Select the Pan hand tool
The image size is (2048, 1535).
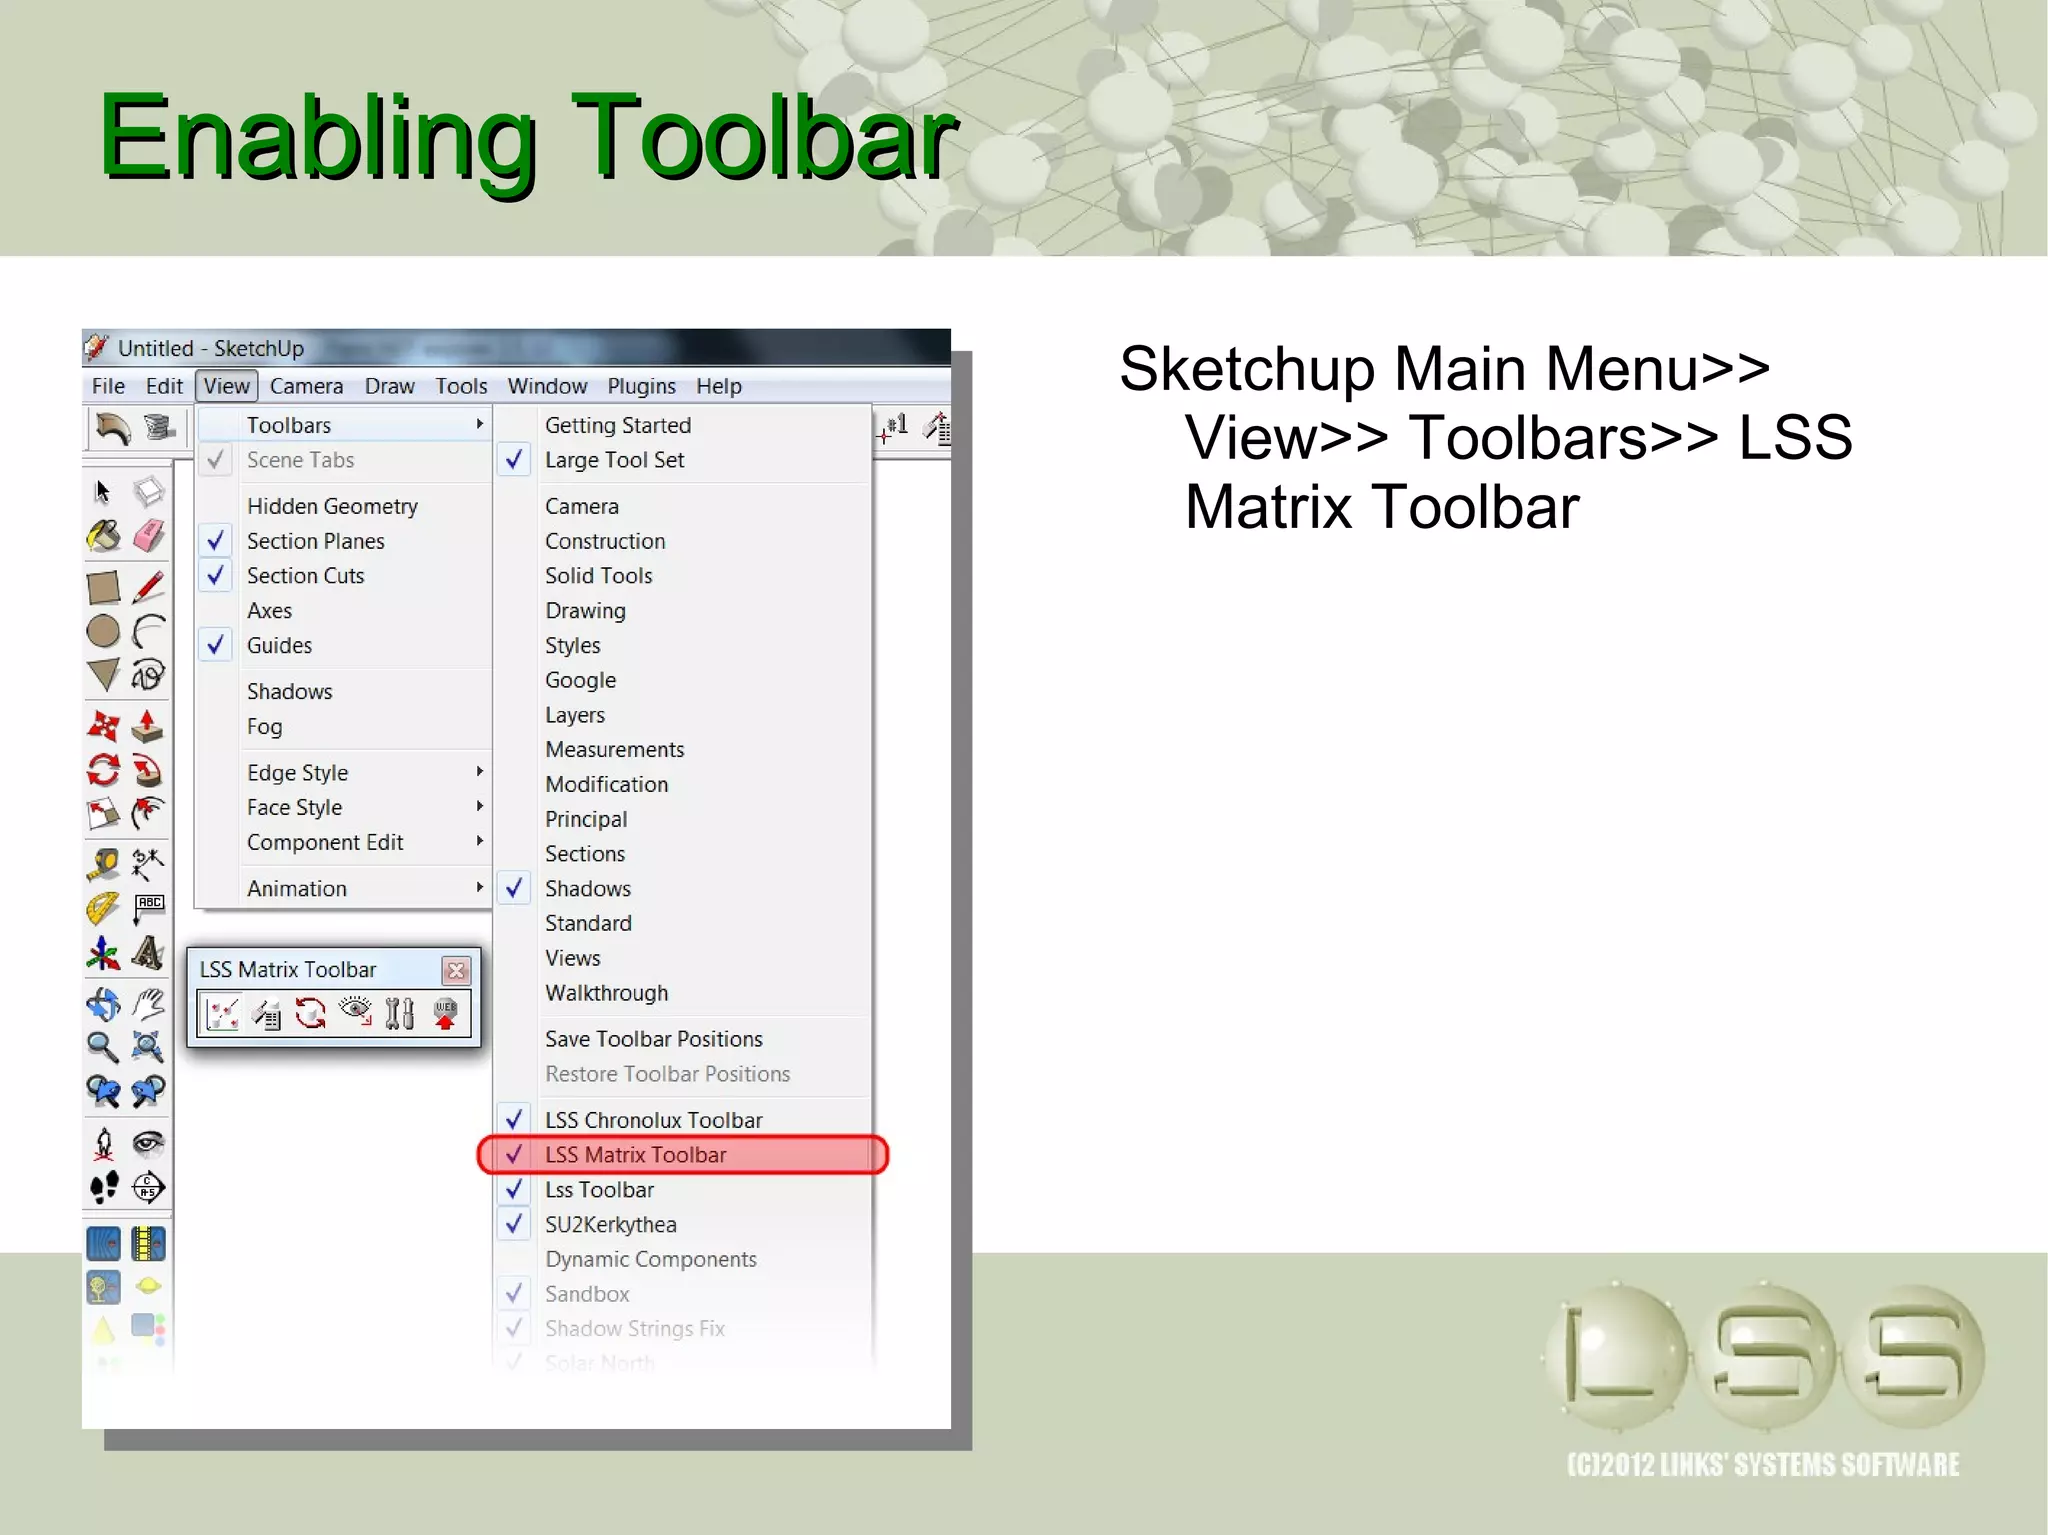point(148,1004)
